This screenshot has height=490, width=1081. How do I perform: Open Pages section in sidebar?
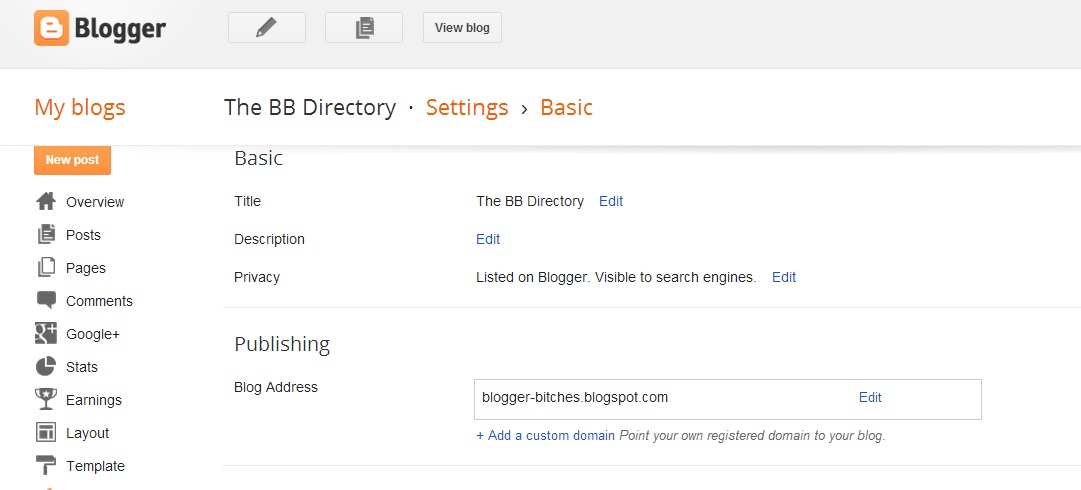85,268
